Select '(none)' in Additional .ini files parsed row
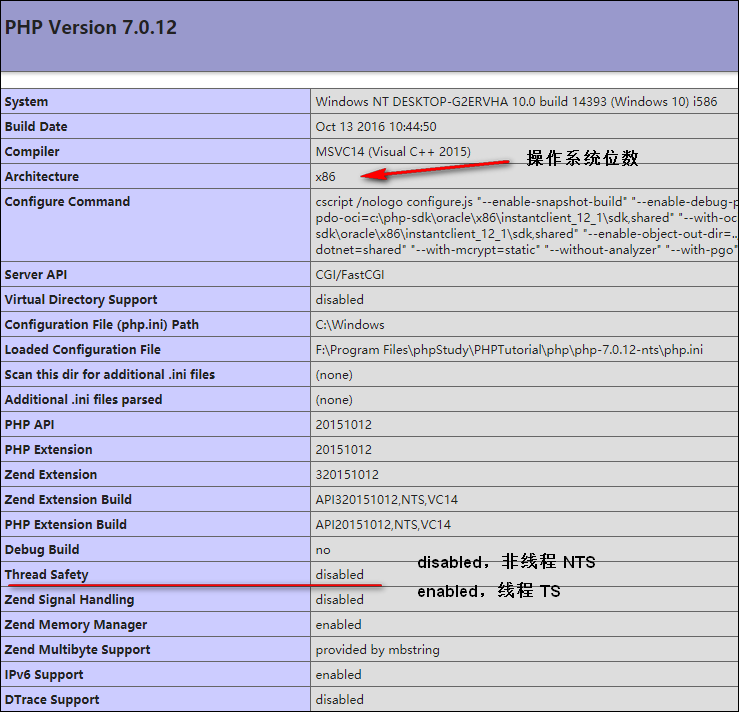The height and width of the screenshot is (712, 739). [x=334, y=400]
